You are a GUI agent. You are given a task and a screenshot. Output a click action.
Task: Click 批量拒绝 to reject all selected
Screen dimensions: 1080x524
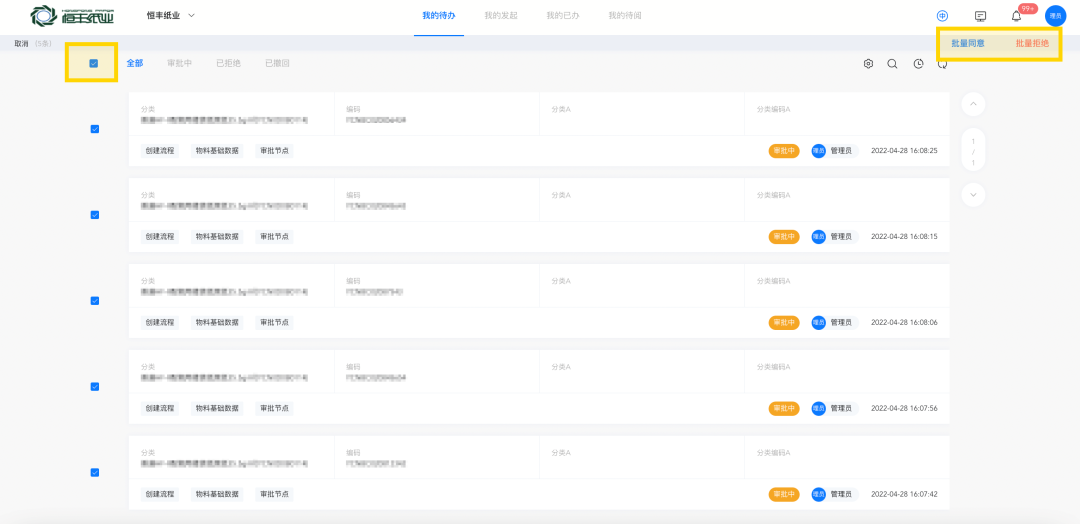(1032, 43)
